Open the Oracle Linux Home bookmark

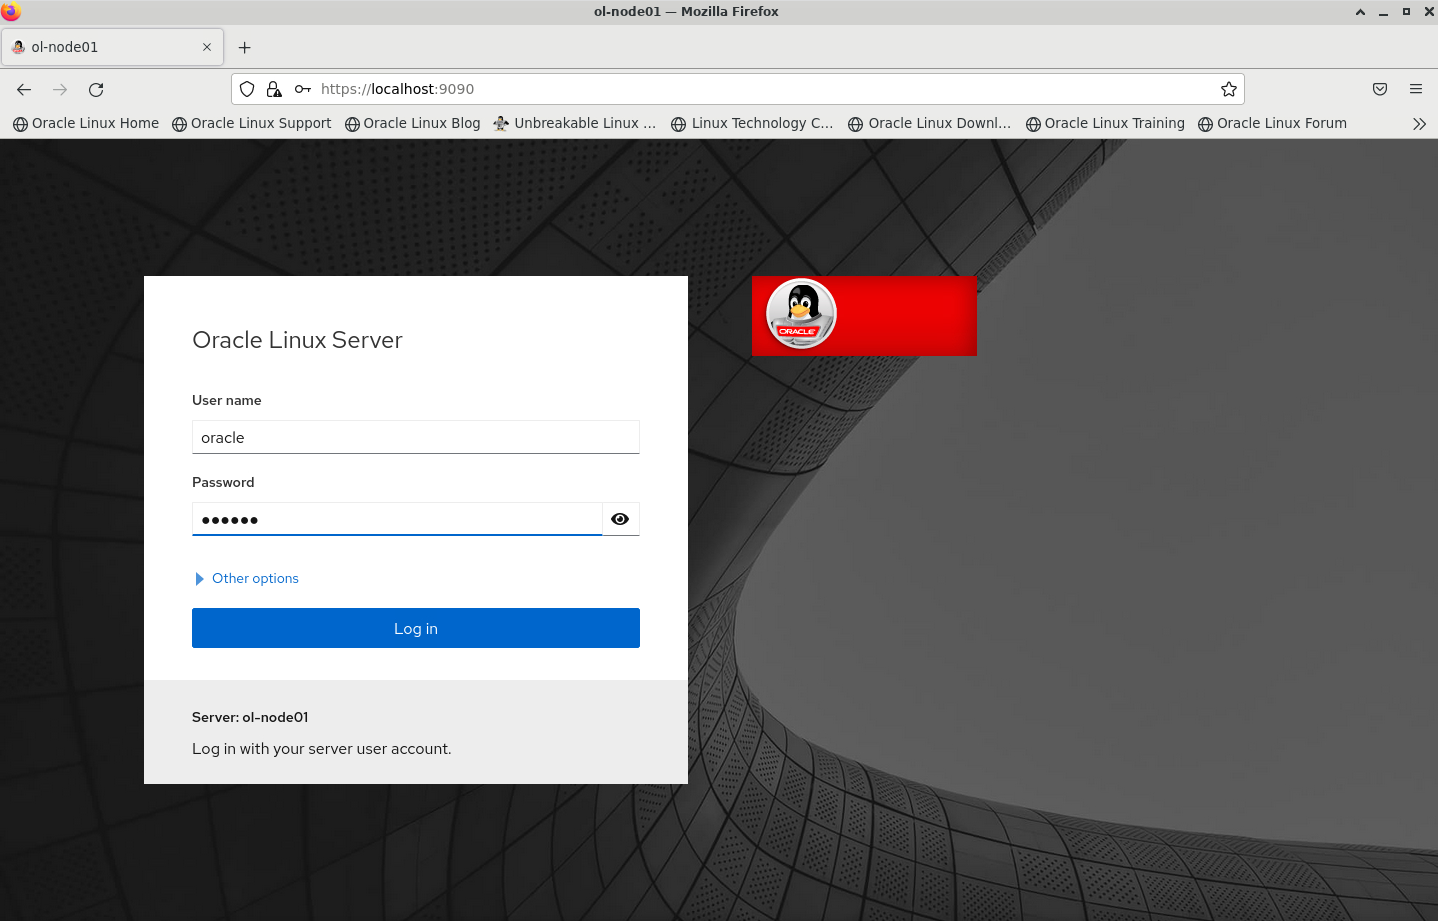click(86, 123)
